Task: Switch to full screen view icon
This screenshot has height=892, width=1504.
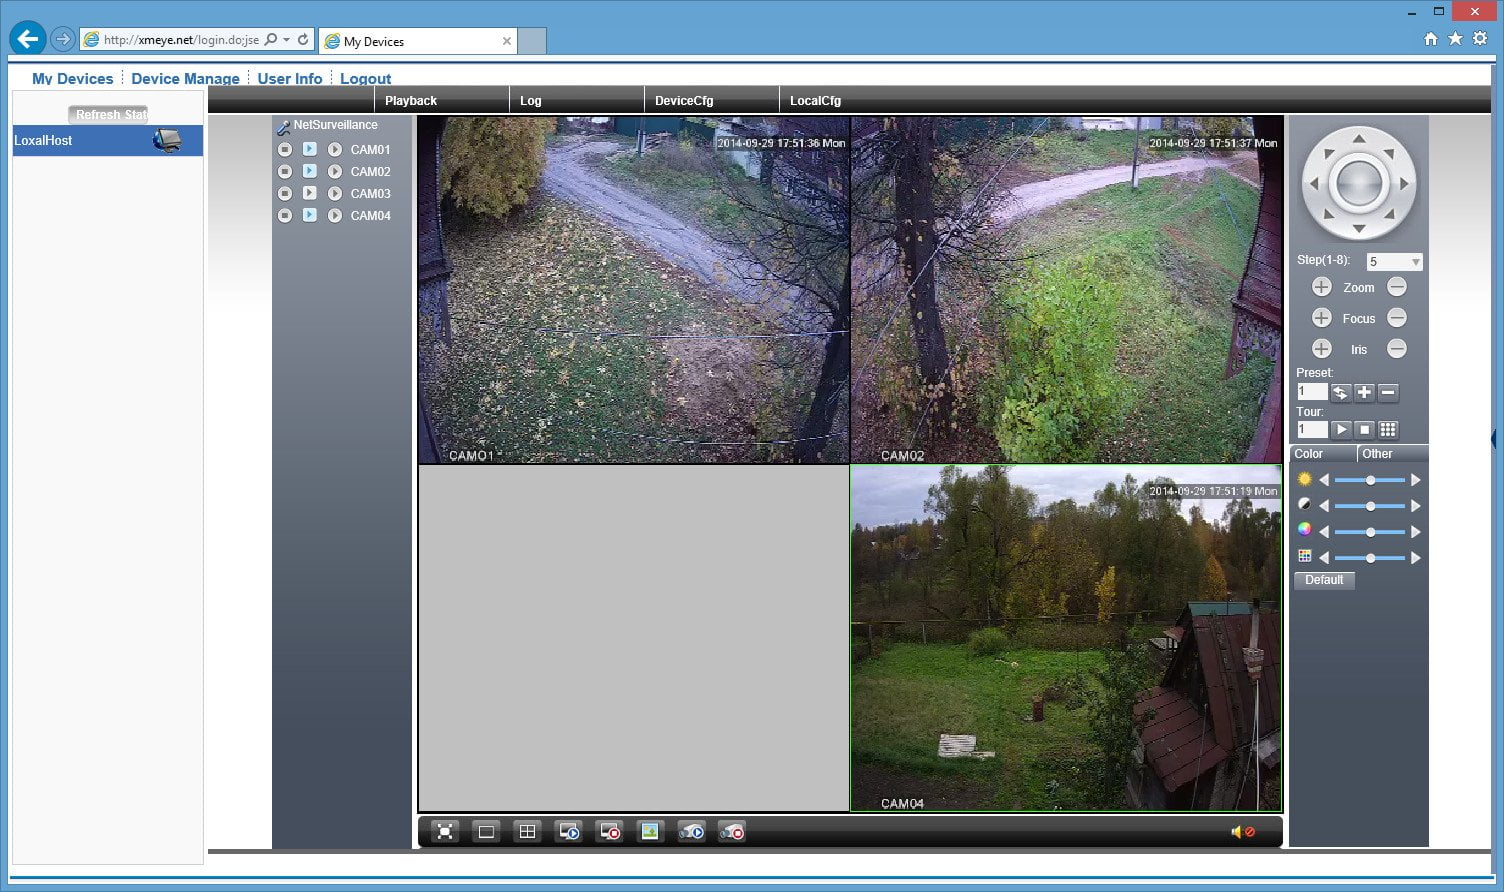Action: tap(445, 831)
